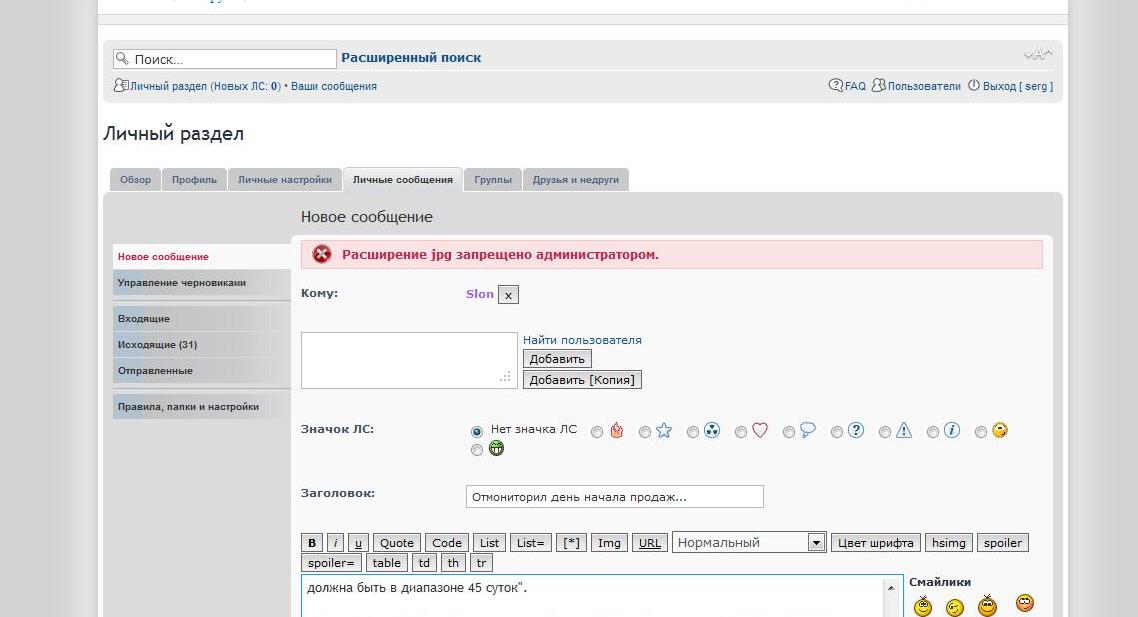Remove recipient Slon with x button

click(x=508, y=295)
